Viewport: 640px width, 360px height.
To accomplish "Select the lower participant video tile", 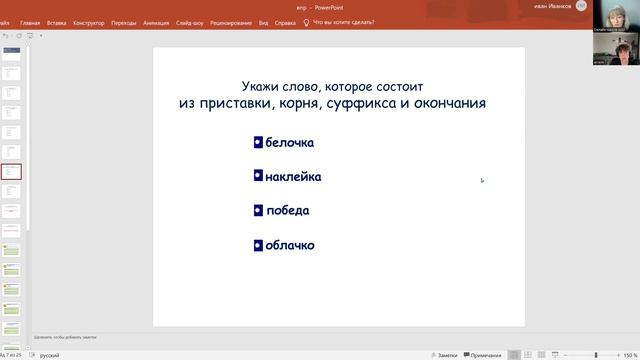I will [616, 49].
